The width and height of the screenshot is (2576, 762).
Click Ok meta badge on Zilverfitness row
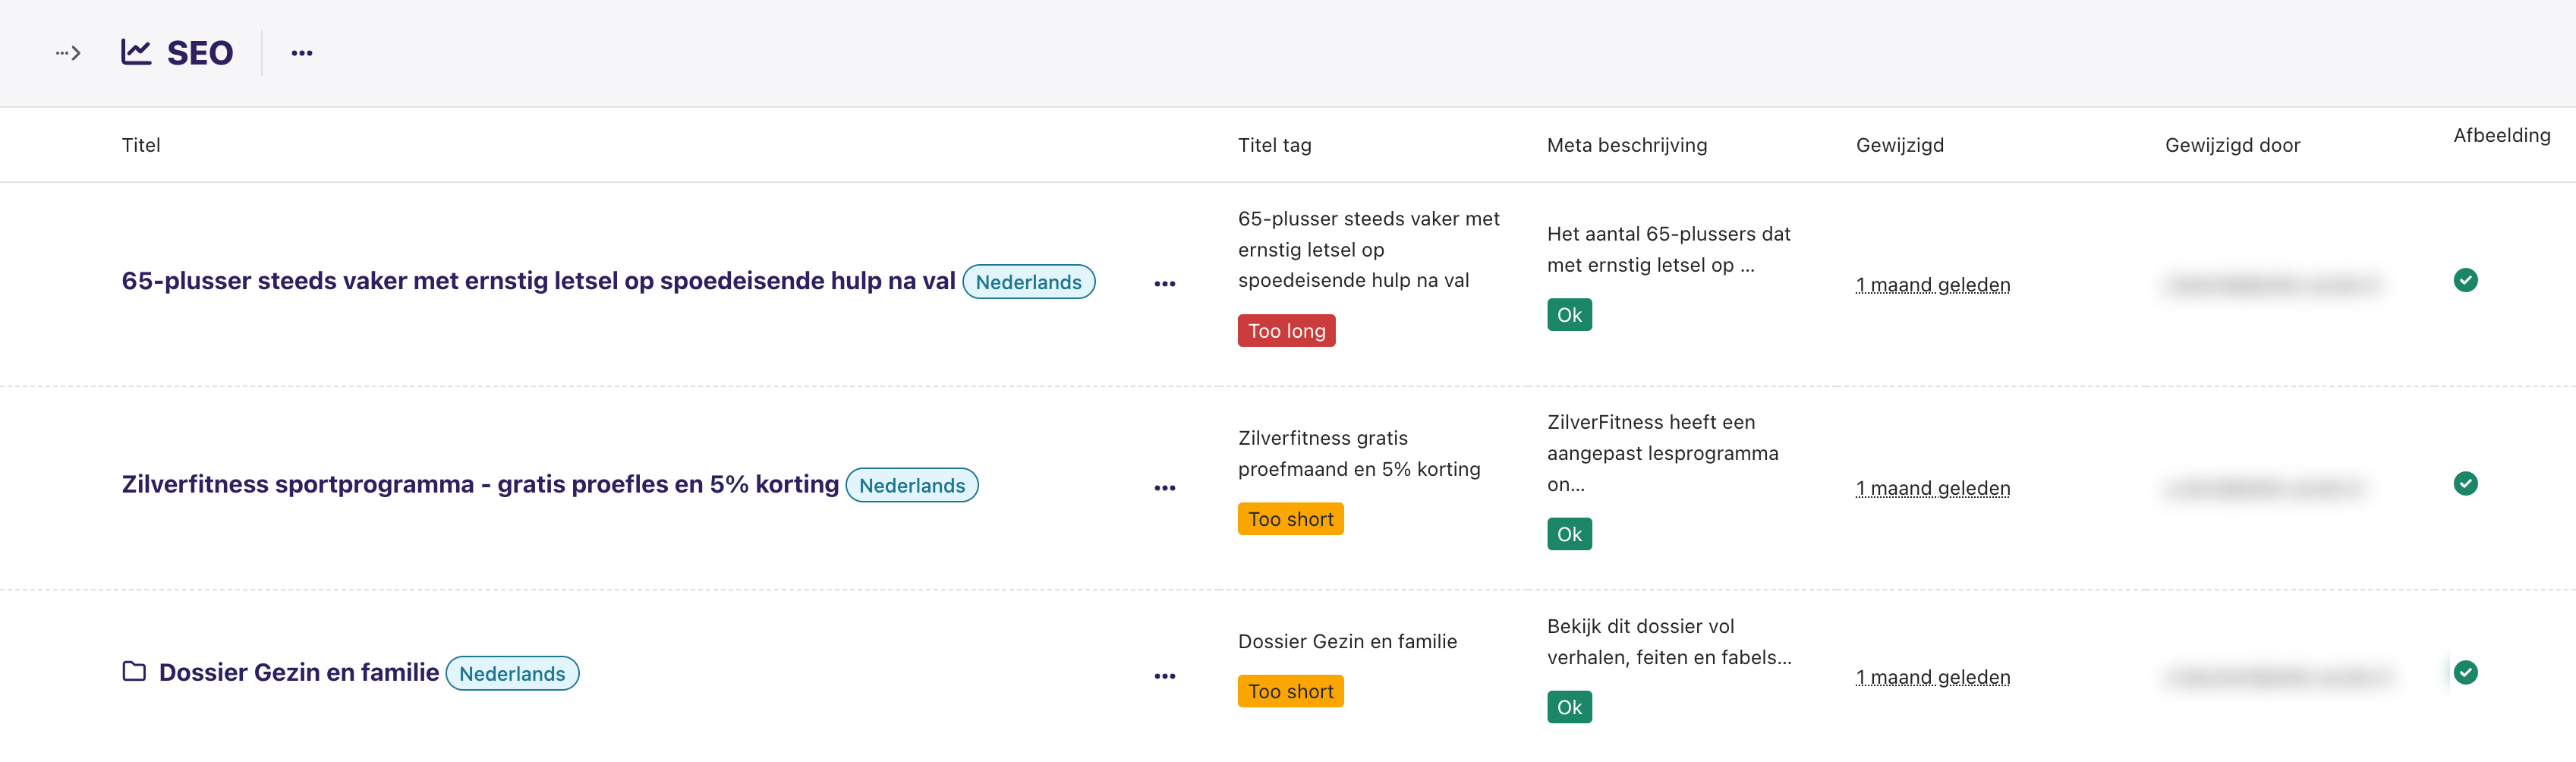1569,534
